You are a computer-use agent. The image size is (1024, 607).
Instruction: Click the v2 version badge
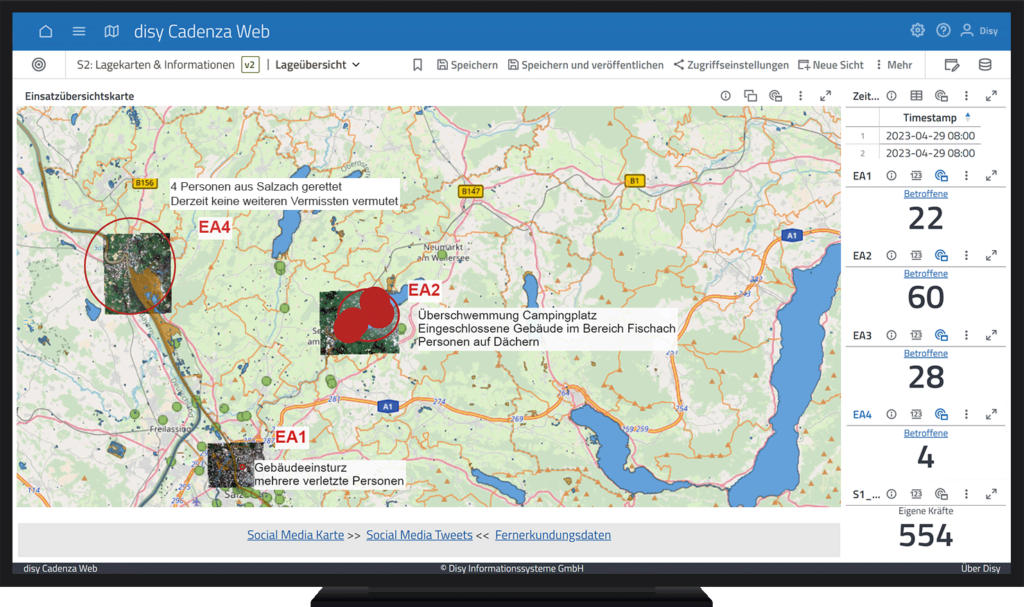250,65
